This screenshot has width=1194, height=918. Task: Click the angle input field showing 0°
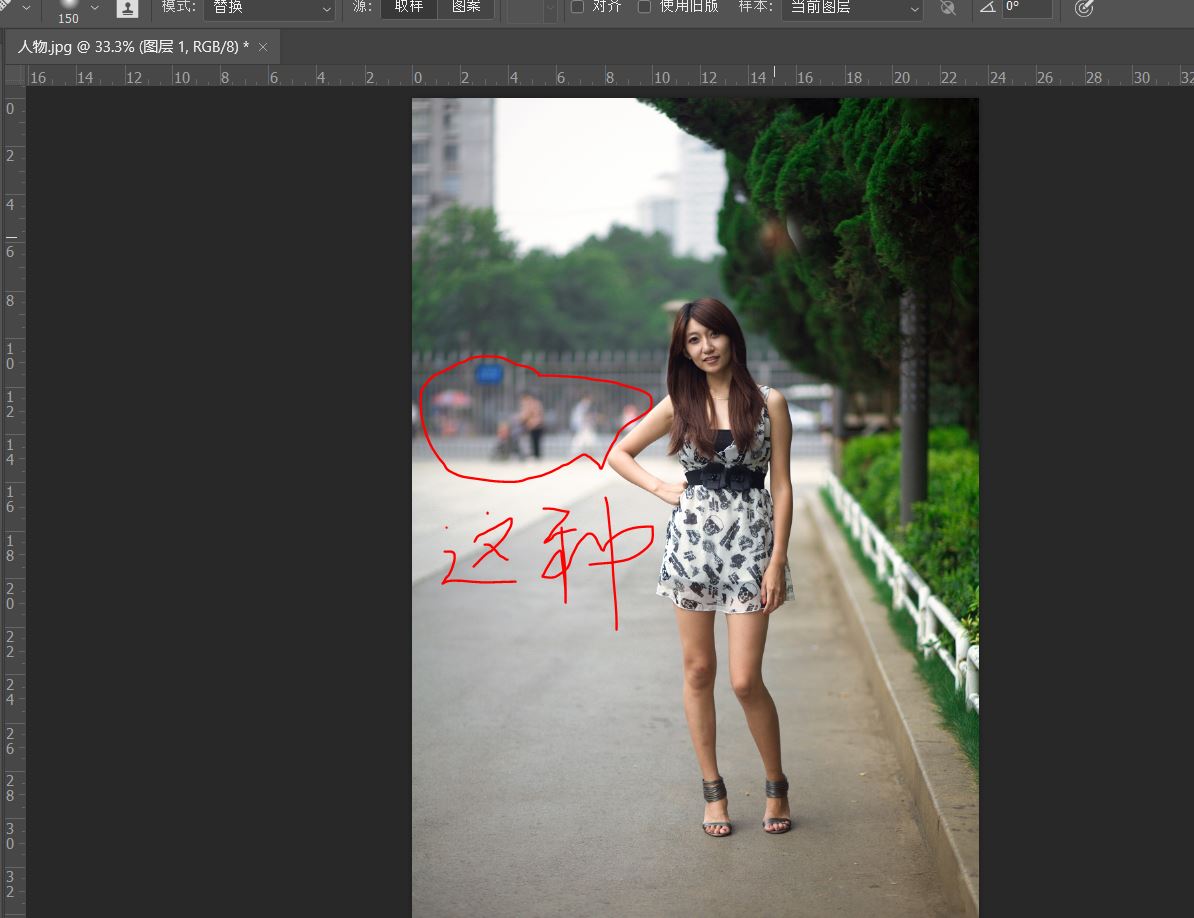[1027, 8]
